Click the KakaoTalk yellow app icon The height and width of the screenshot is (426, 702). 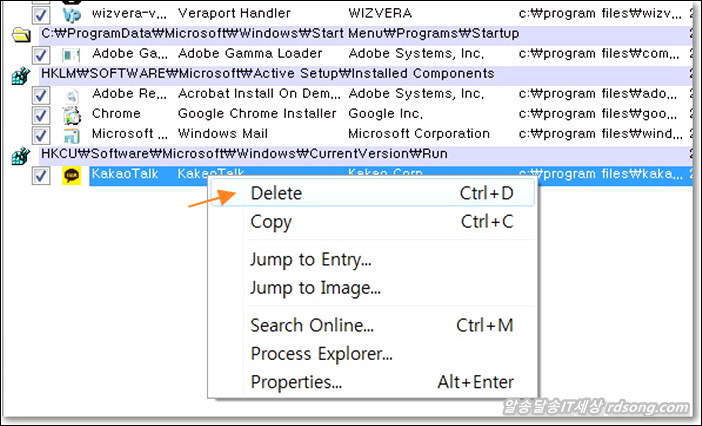71,175
